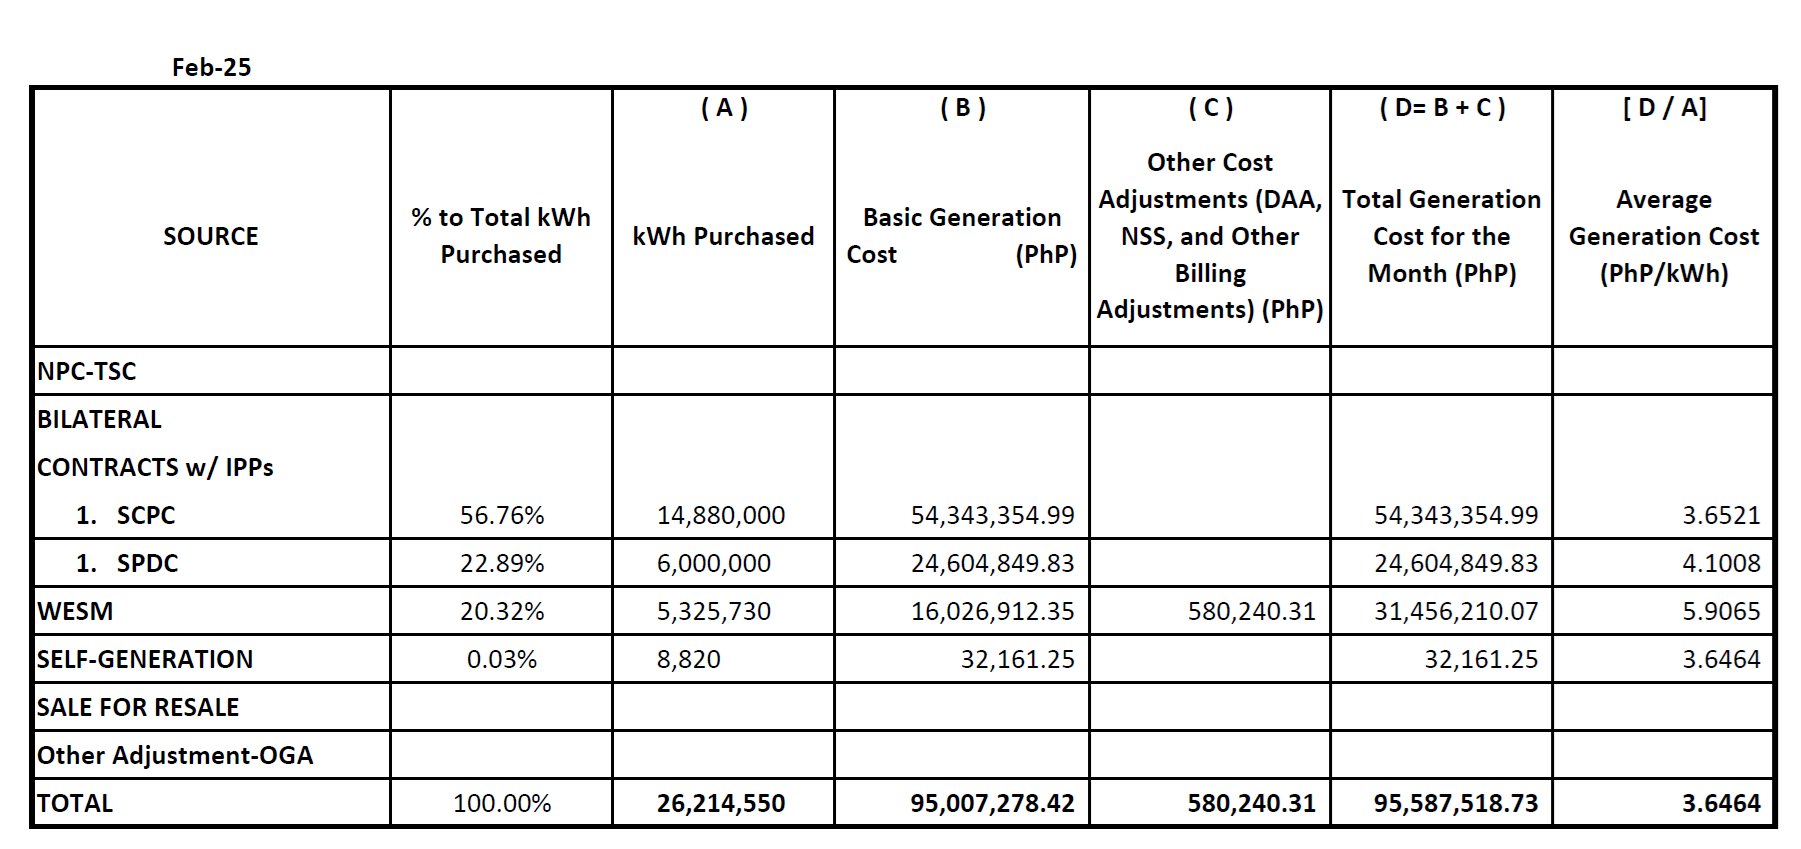Click total kWh purchased 26,214,550

(721, 803)
